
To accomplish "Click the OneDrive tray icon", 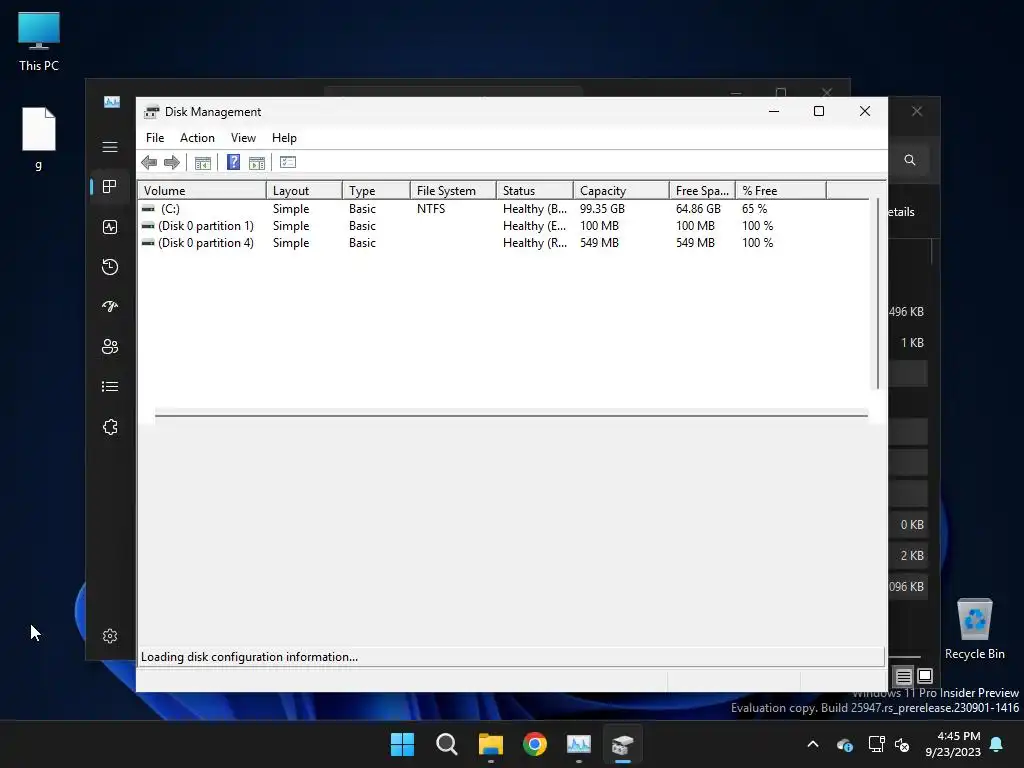I will (844, 744).
